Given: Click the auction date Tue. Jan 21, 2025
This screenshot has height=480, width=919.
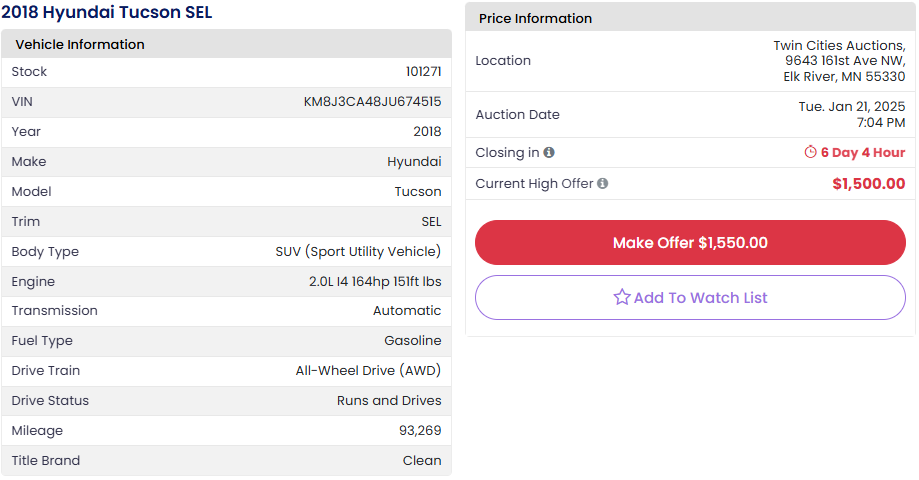Looking at the screenshot, I should (851, 106).
